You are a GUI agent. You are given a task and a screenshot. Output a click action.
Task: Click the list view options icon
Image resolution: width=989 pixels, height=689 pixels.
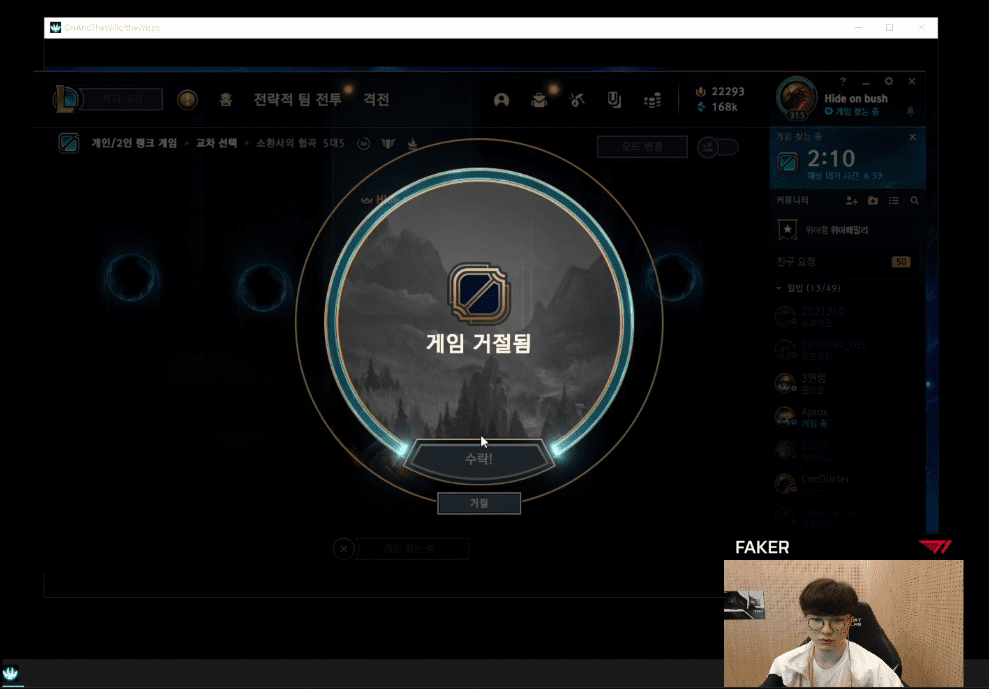pyautogui.click(x=894, y=201)
